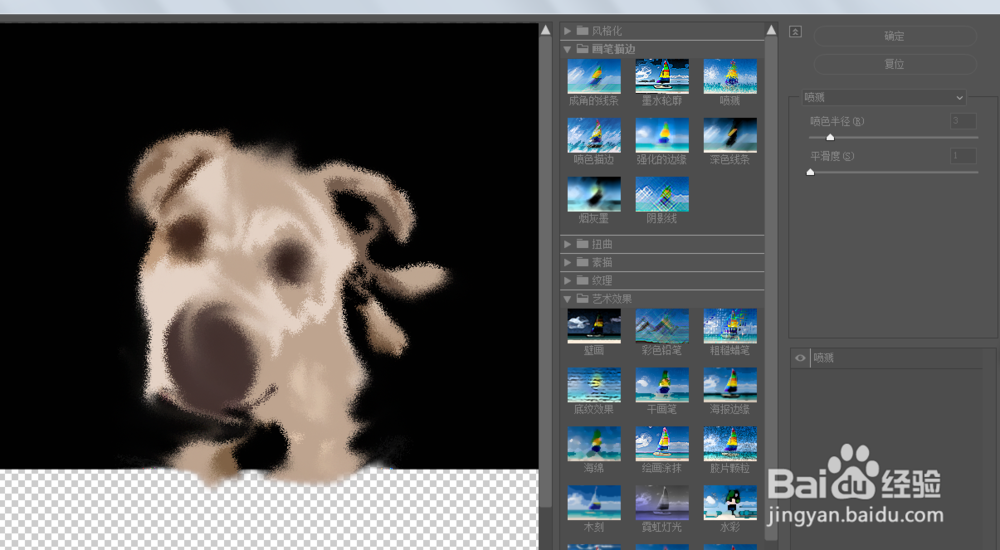Choose the 底纹效果 filter thumbnail
This screenshot has height=550, width=1000.
594,385
